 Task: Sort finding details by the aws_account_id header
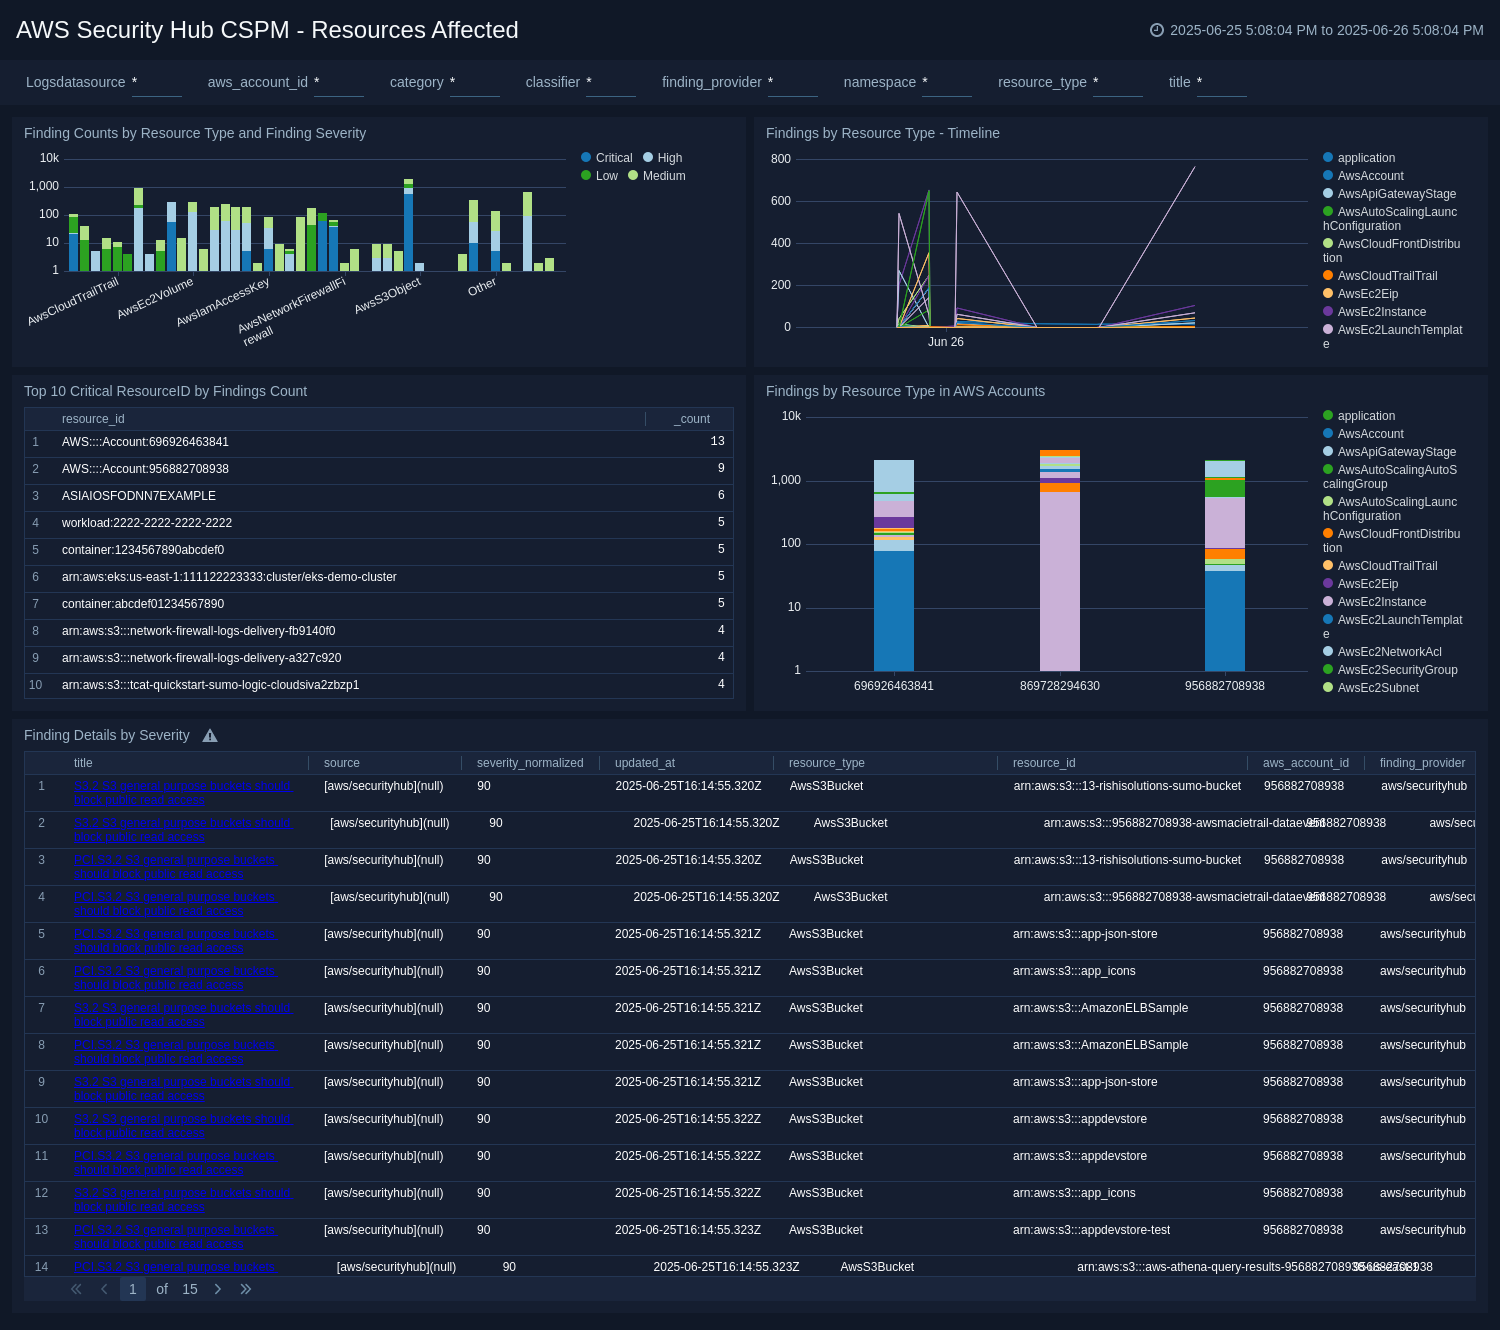1306,763
